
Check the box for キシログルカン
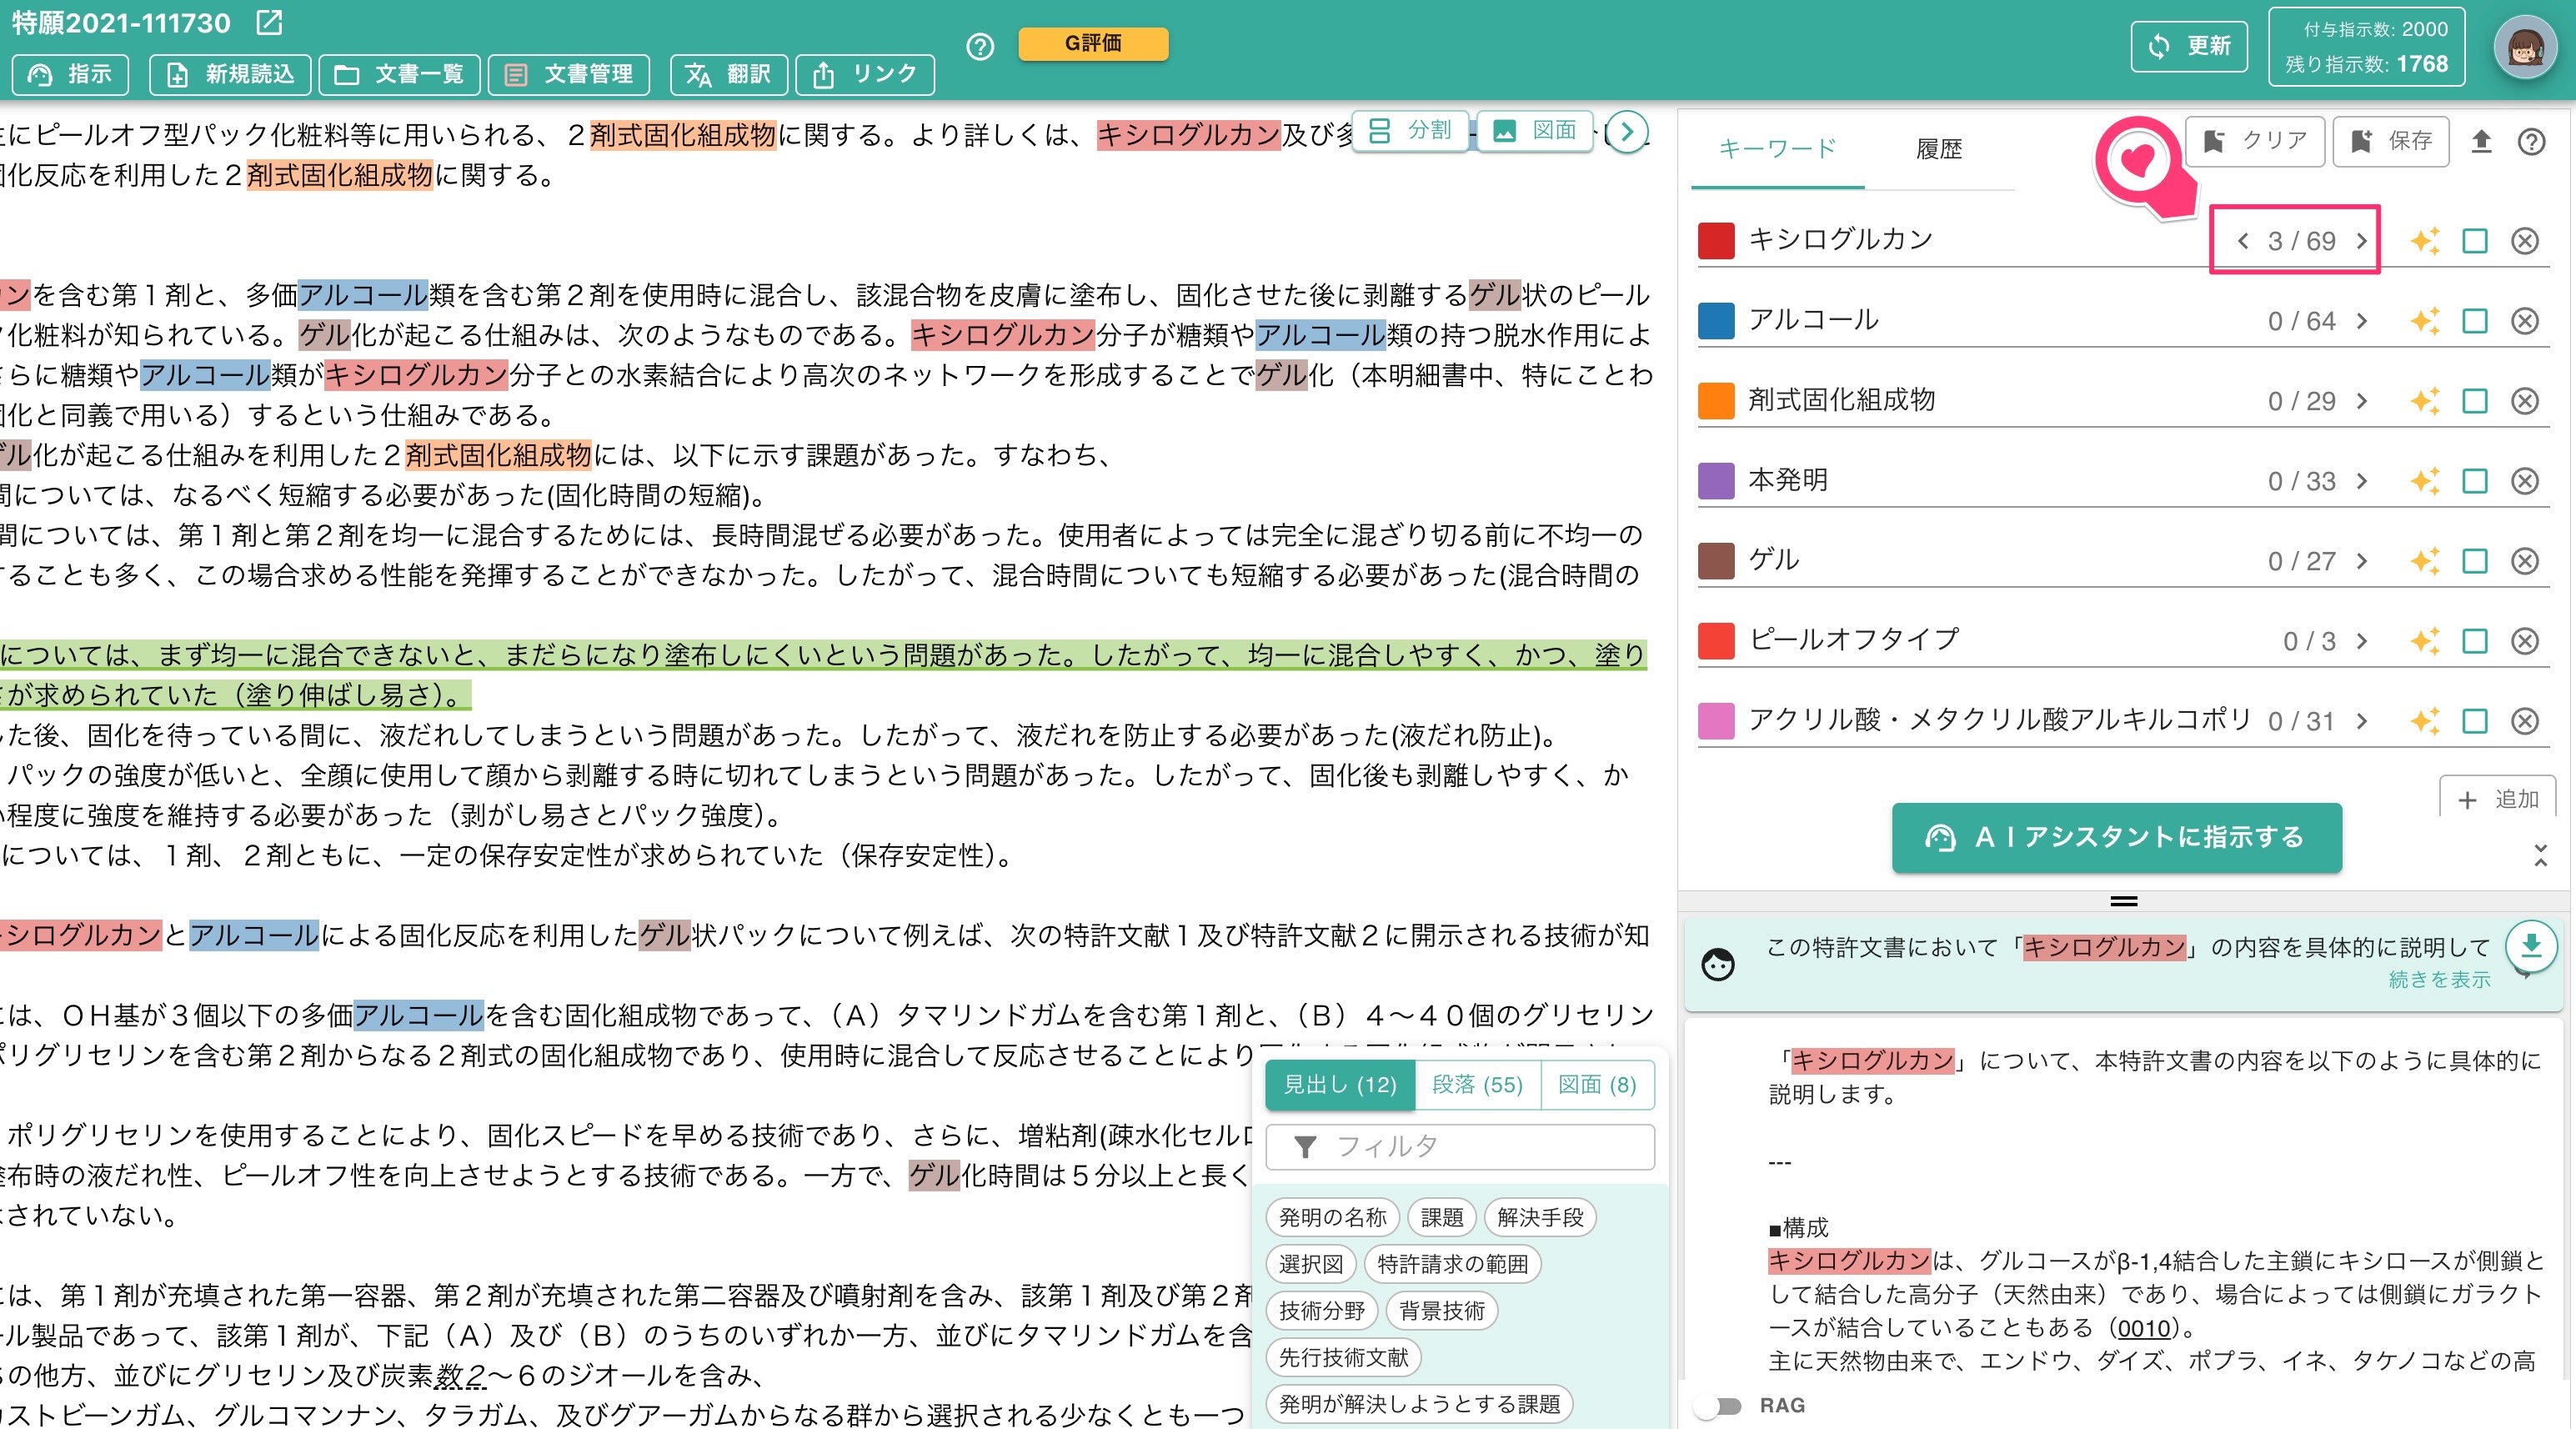tap(2475, 241)
